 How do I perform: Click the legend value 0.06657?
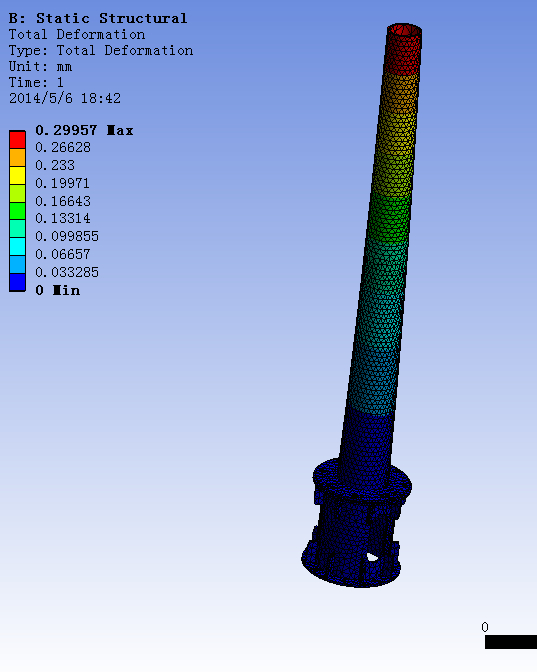63,255
